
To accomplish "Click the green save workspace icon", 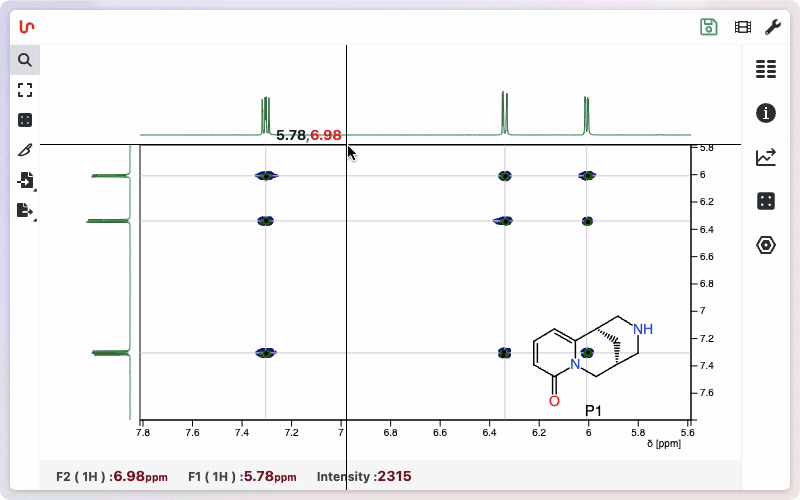I will point(709,27).
